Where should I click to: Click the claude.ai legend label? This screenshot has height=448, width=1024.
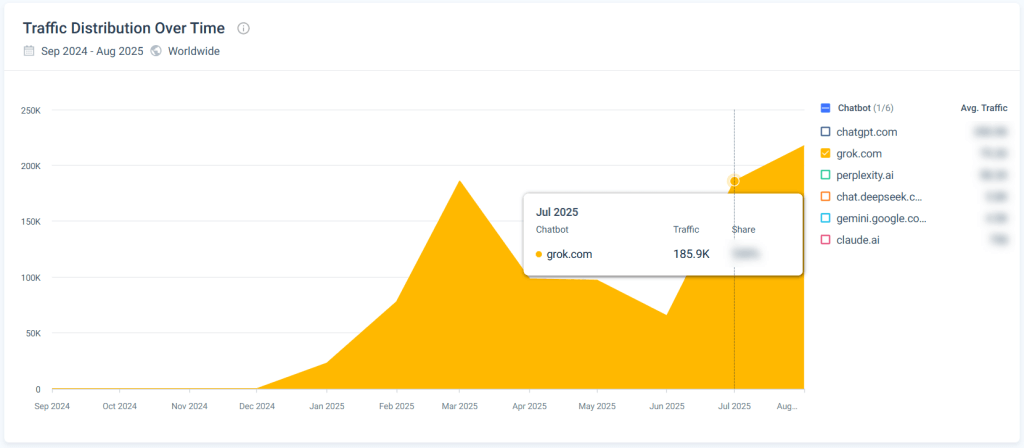(858, 240)
